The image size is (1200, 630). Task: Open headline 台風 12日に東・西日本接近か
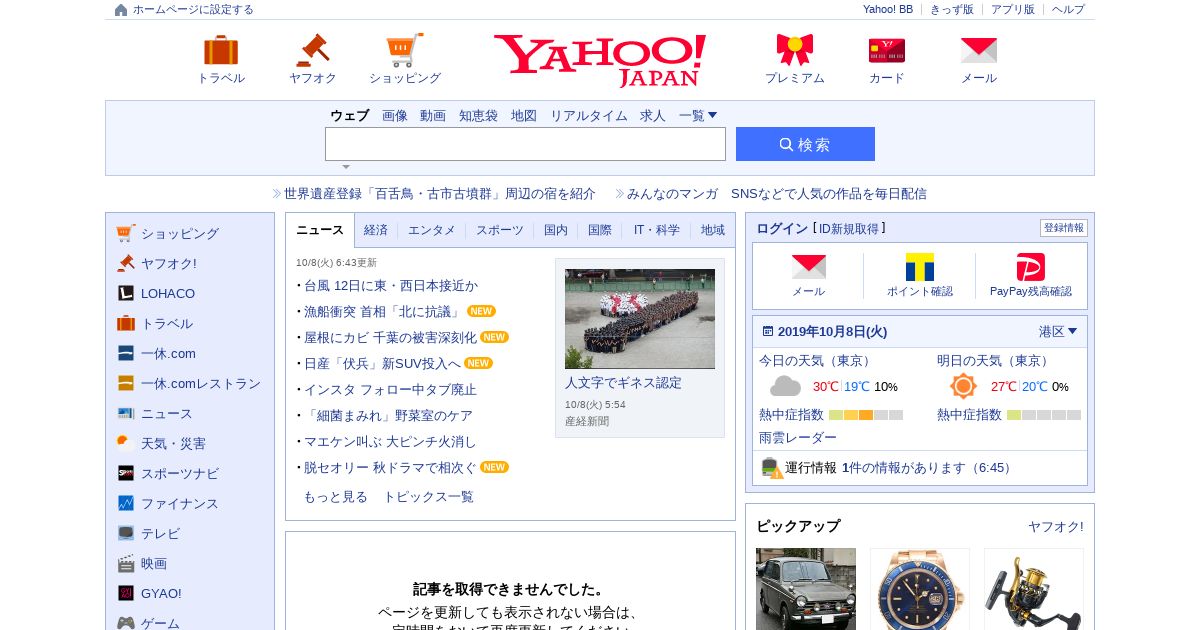(391, 285)
